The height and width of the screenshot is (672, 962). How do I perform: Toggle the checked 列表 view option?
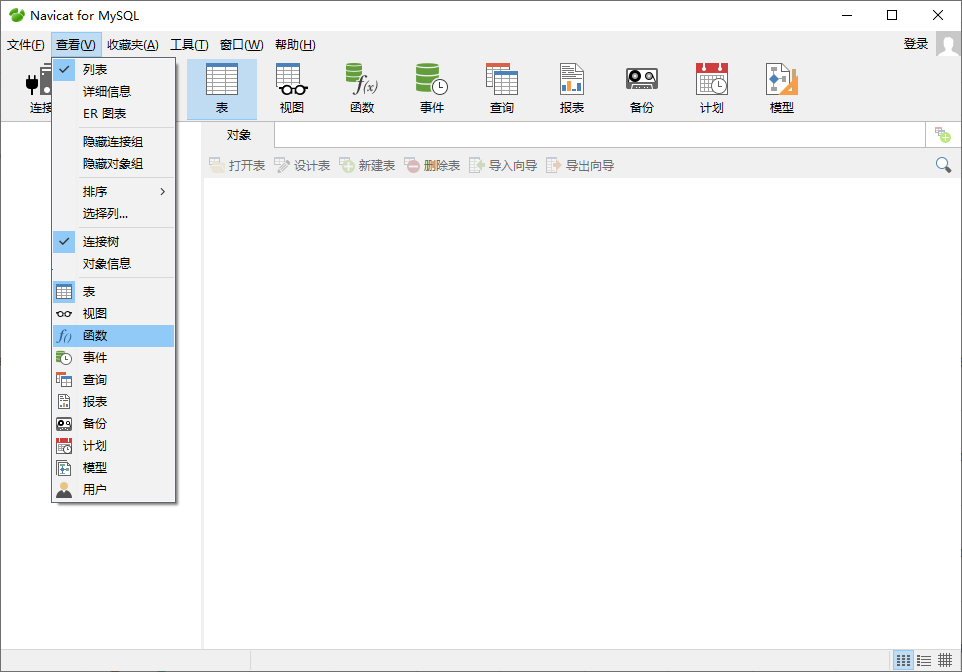point(114,70)
